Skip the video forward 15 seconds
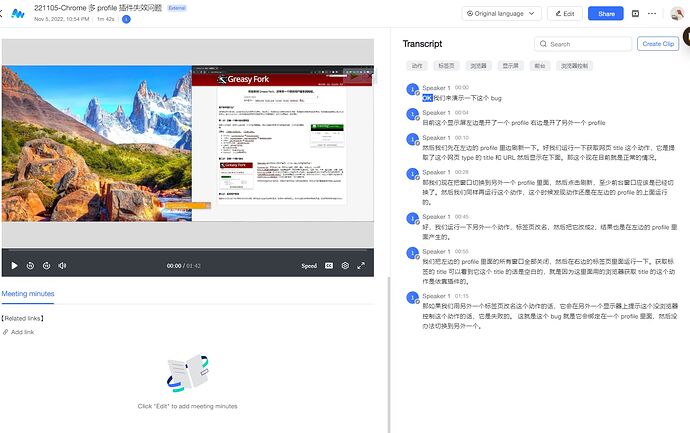The height and width of the screenshot is (433, 690). pos(46,265)
